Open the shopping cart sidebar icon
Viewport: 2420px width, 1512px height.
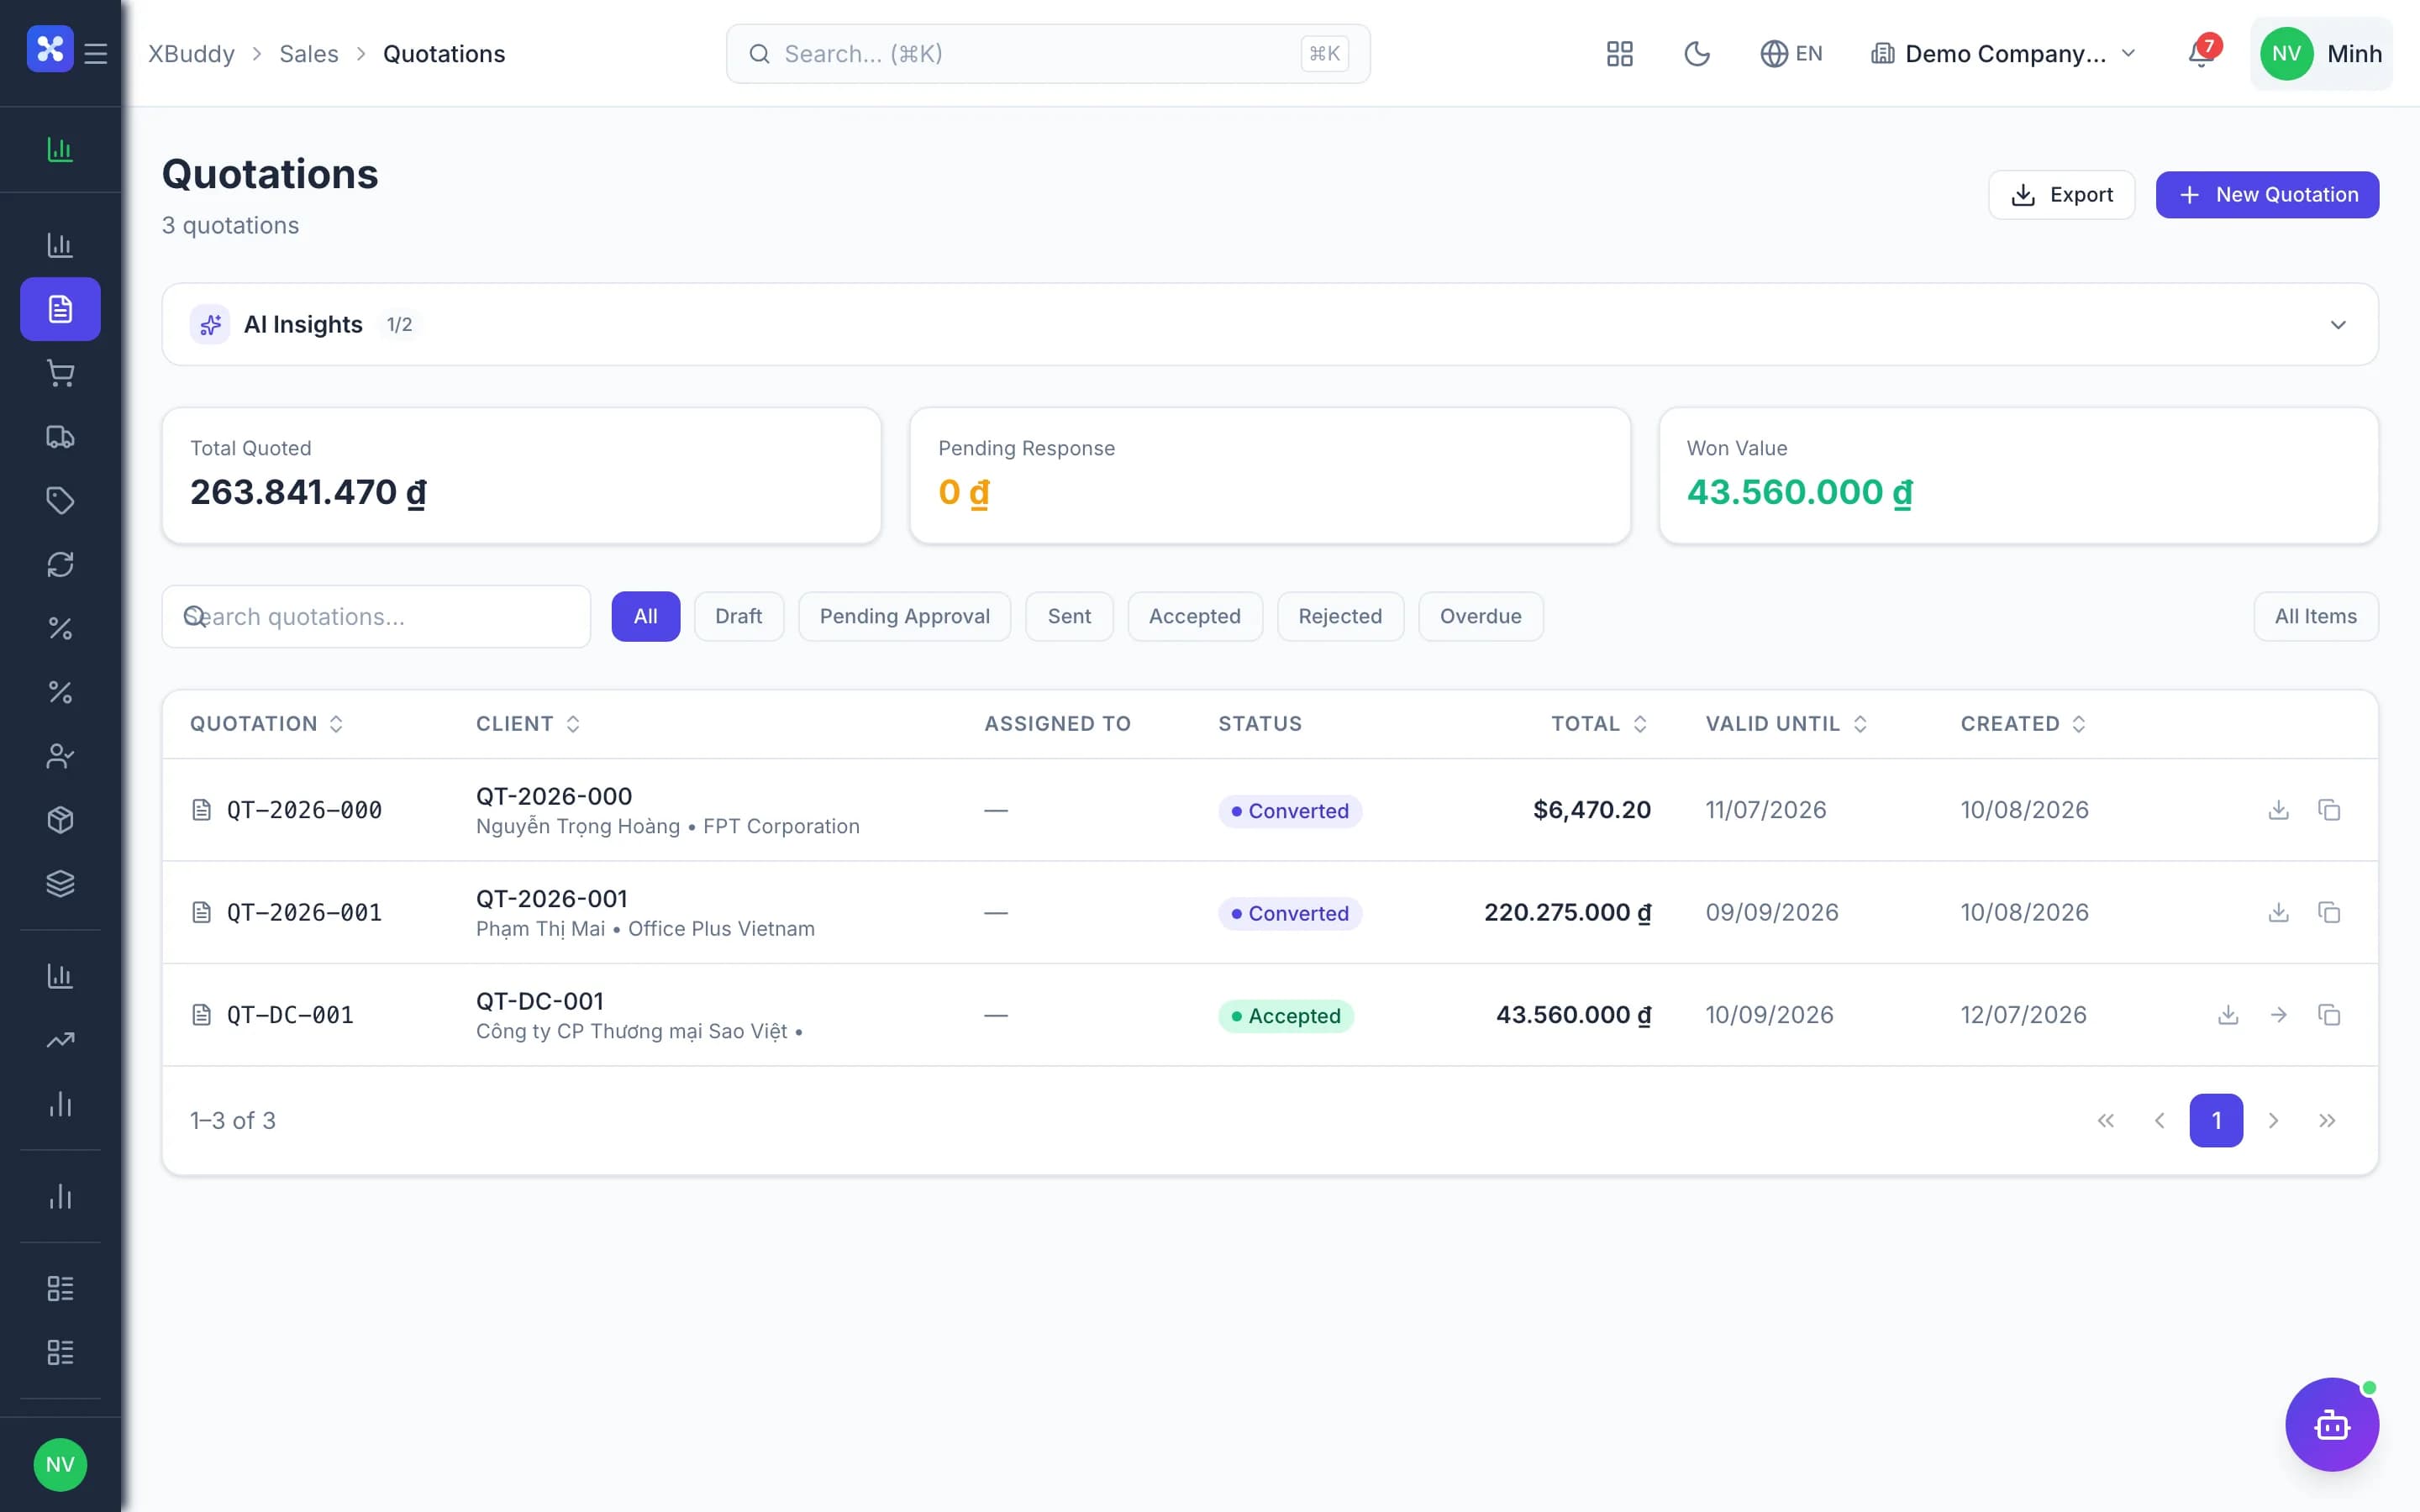(x=60, y=373)
